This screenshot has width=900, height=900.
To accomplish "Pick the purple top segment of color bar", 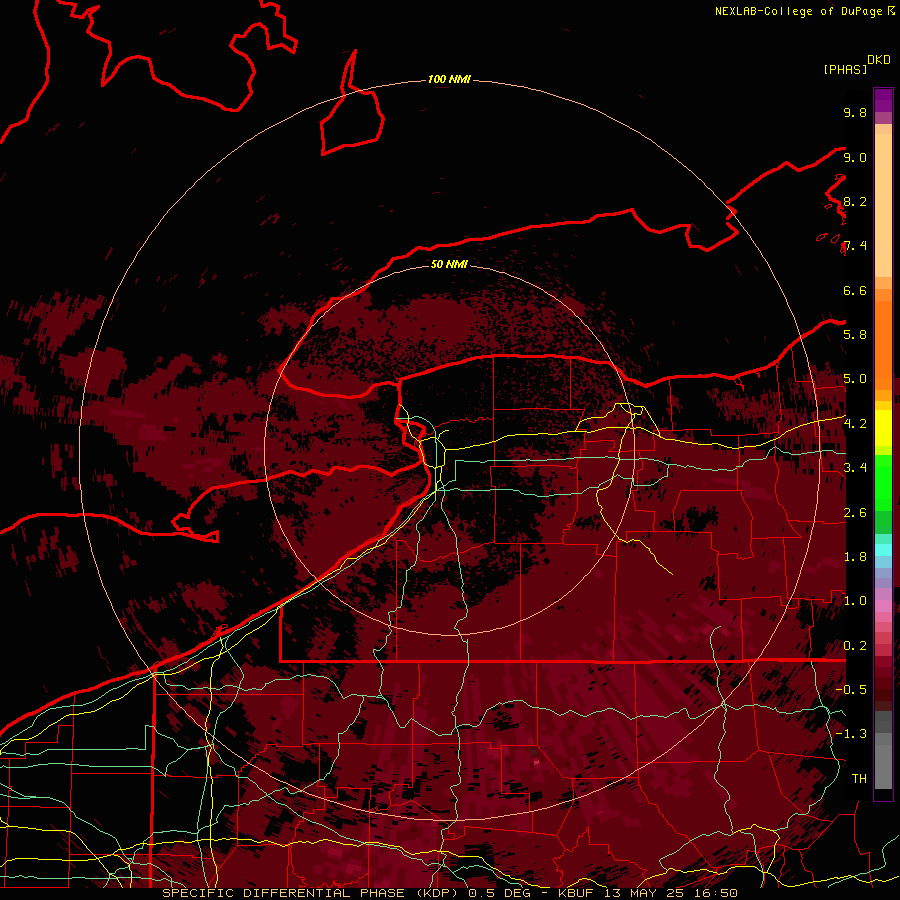I will (883, 100).
